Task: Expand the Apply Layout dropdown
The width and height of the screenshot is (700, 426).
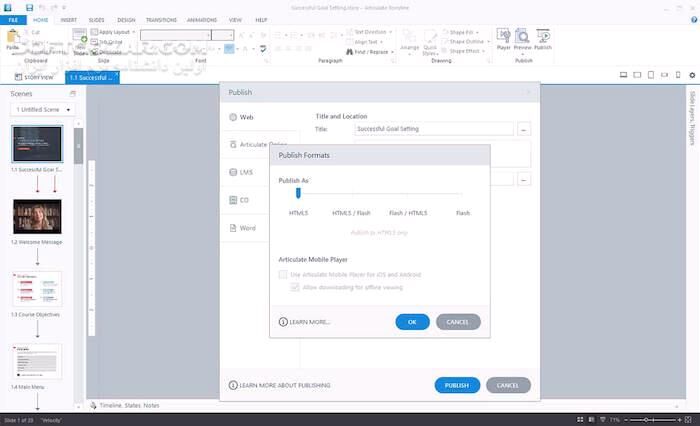Action: tap(133, 32)
